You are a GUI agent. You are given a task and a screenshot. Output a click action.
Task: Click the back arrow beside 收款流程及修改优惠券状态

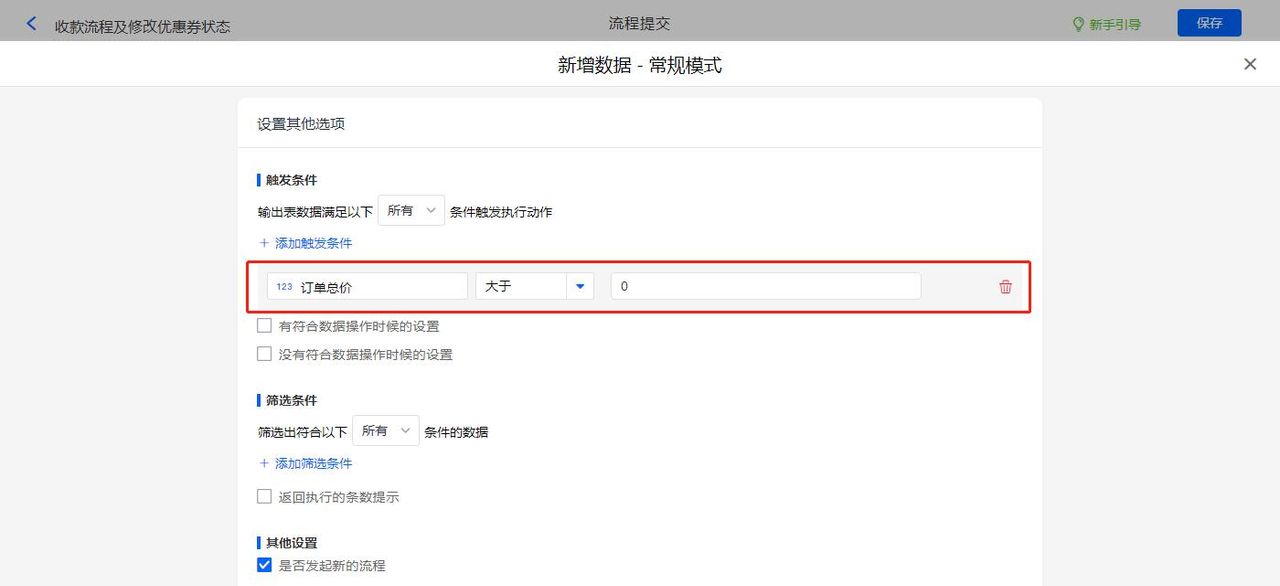31,22
